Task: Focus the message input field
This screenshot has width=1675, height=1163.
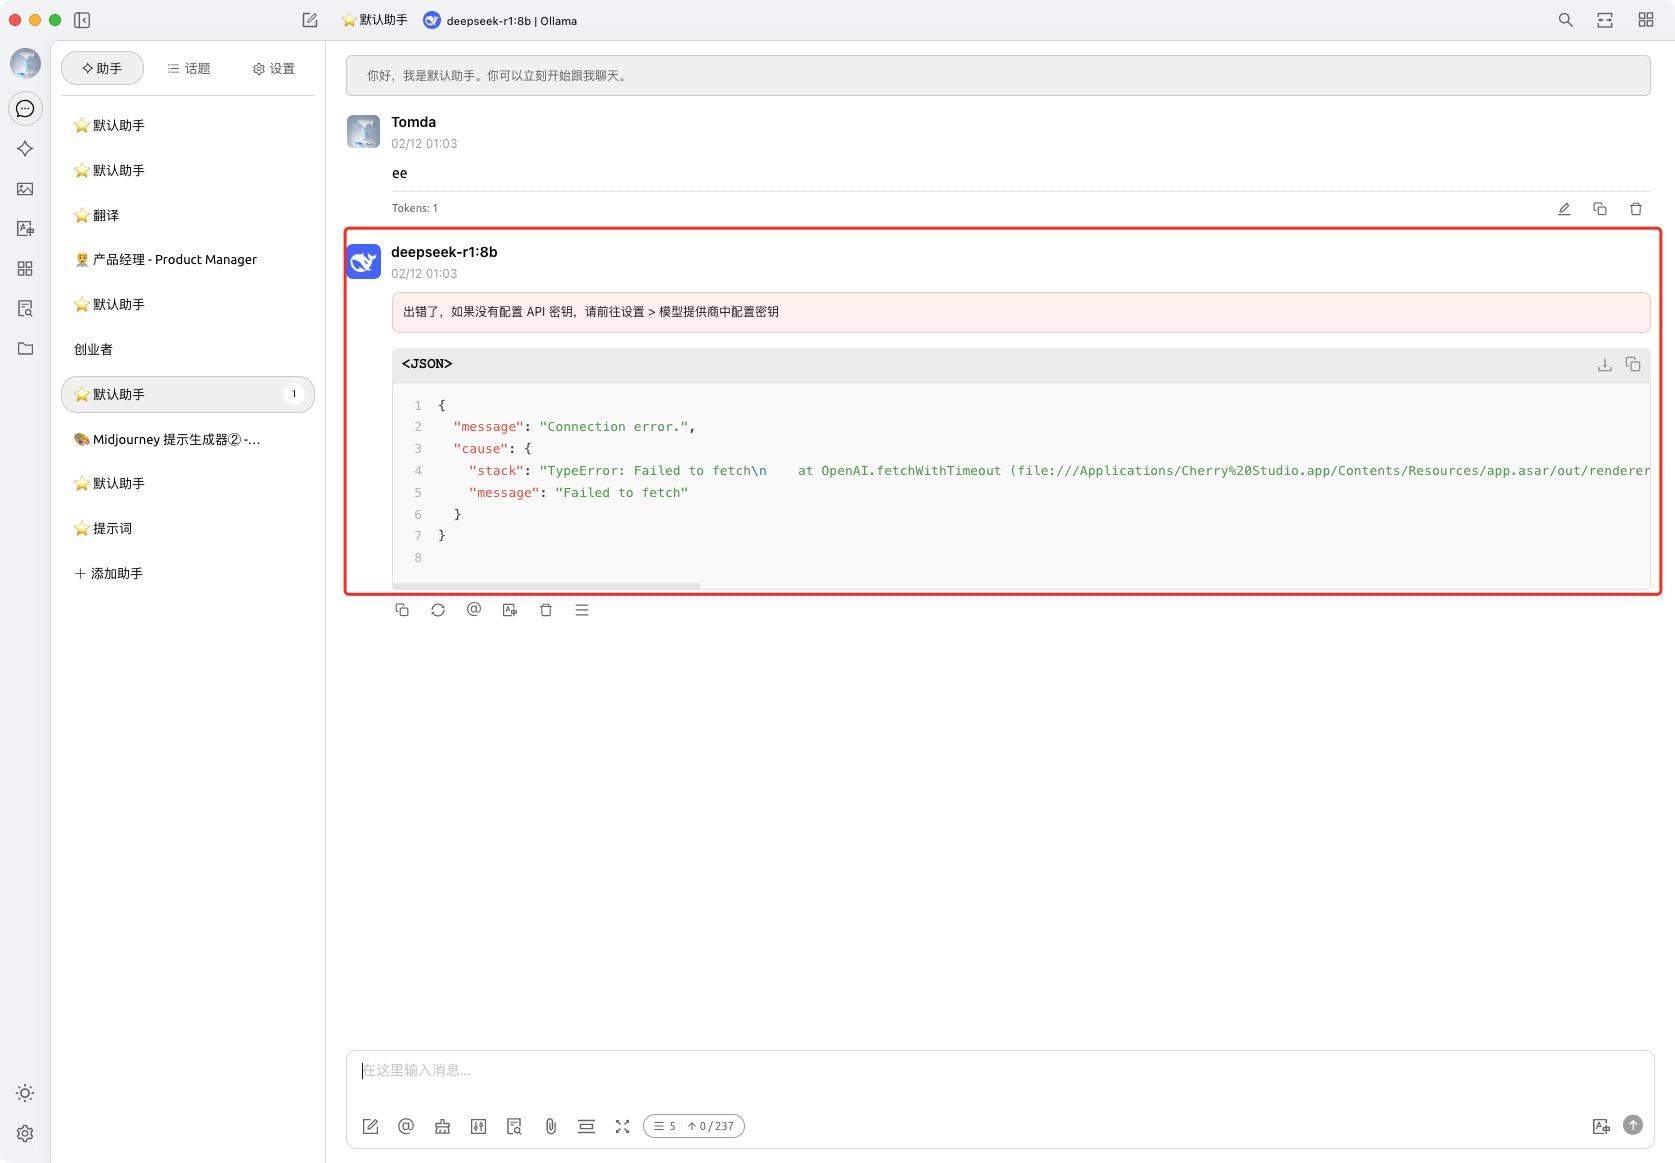Action: click(x=1000, y=1071)
